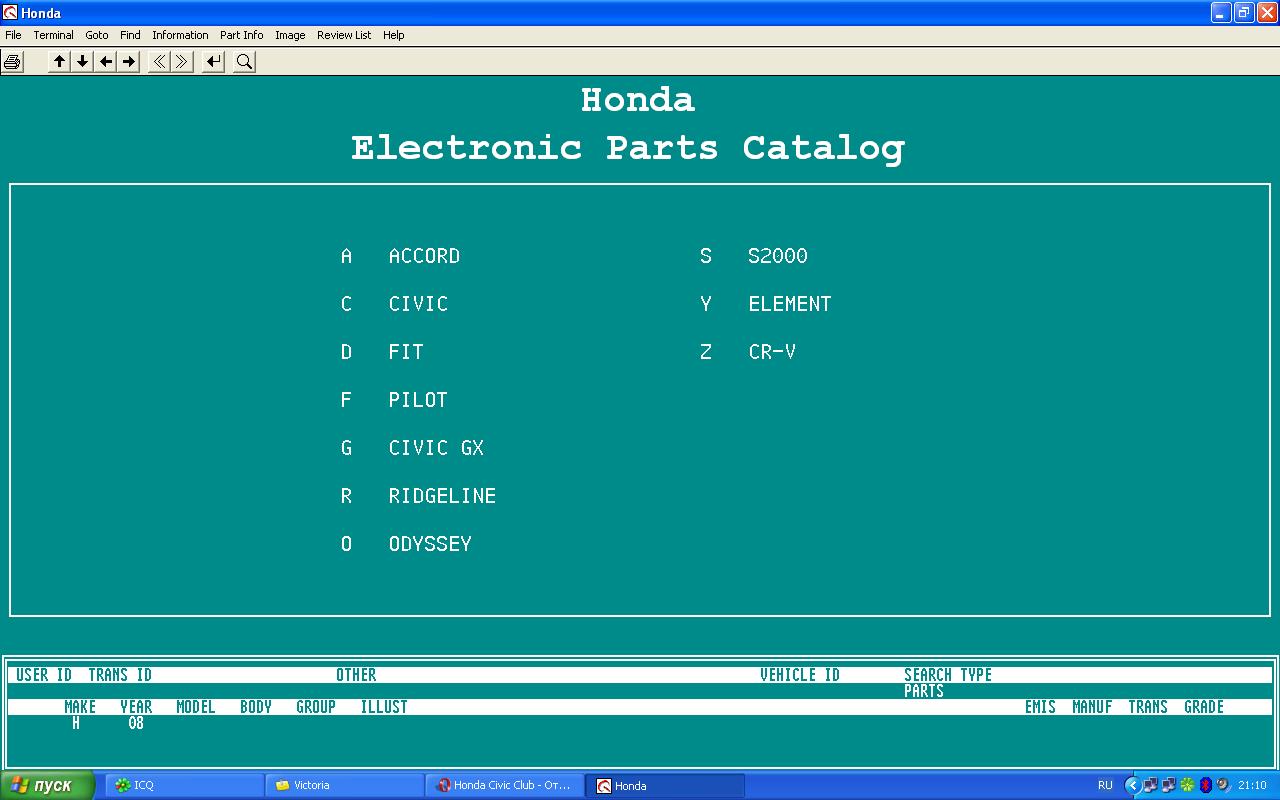The height and width of the screenshot is (800, 1280).
Task: Click the down arrow toolbar button
Action: tap(83, 62)
